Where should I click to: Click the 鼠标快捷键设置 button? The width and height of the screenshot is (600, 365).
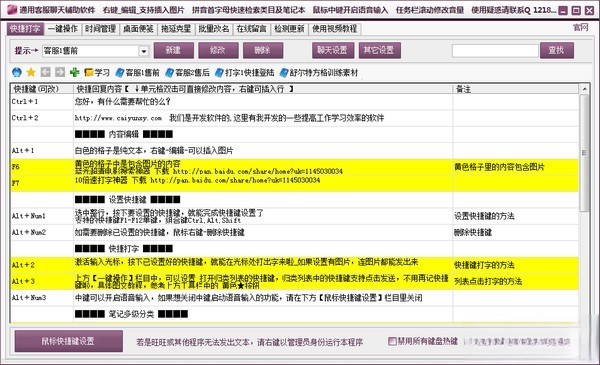[x=68, y=341]
